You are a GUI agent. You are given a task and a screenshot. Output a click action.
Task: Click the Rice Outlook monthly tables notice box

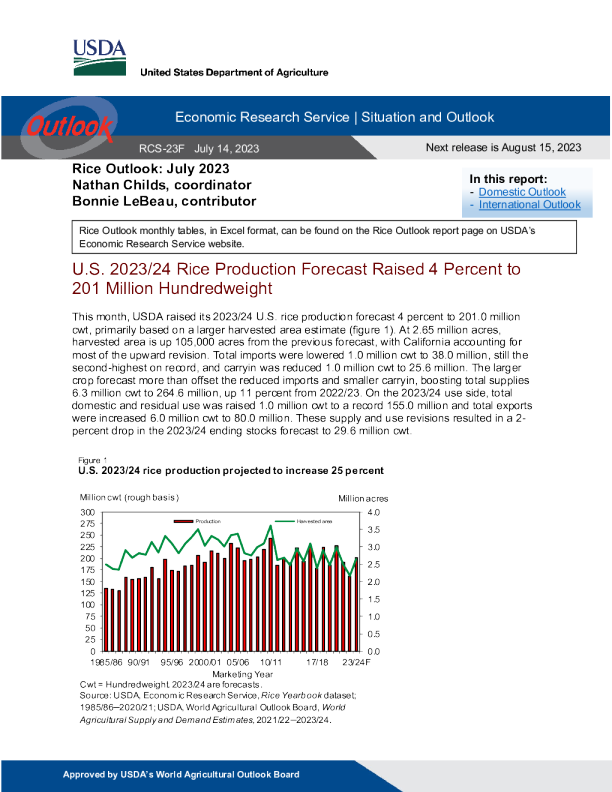(324, 237)
